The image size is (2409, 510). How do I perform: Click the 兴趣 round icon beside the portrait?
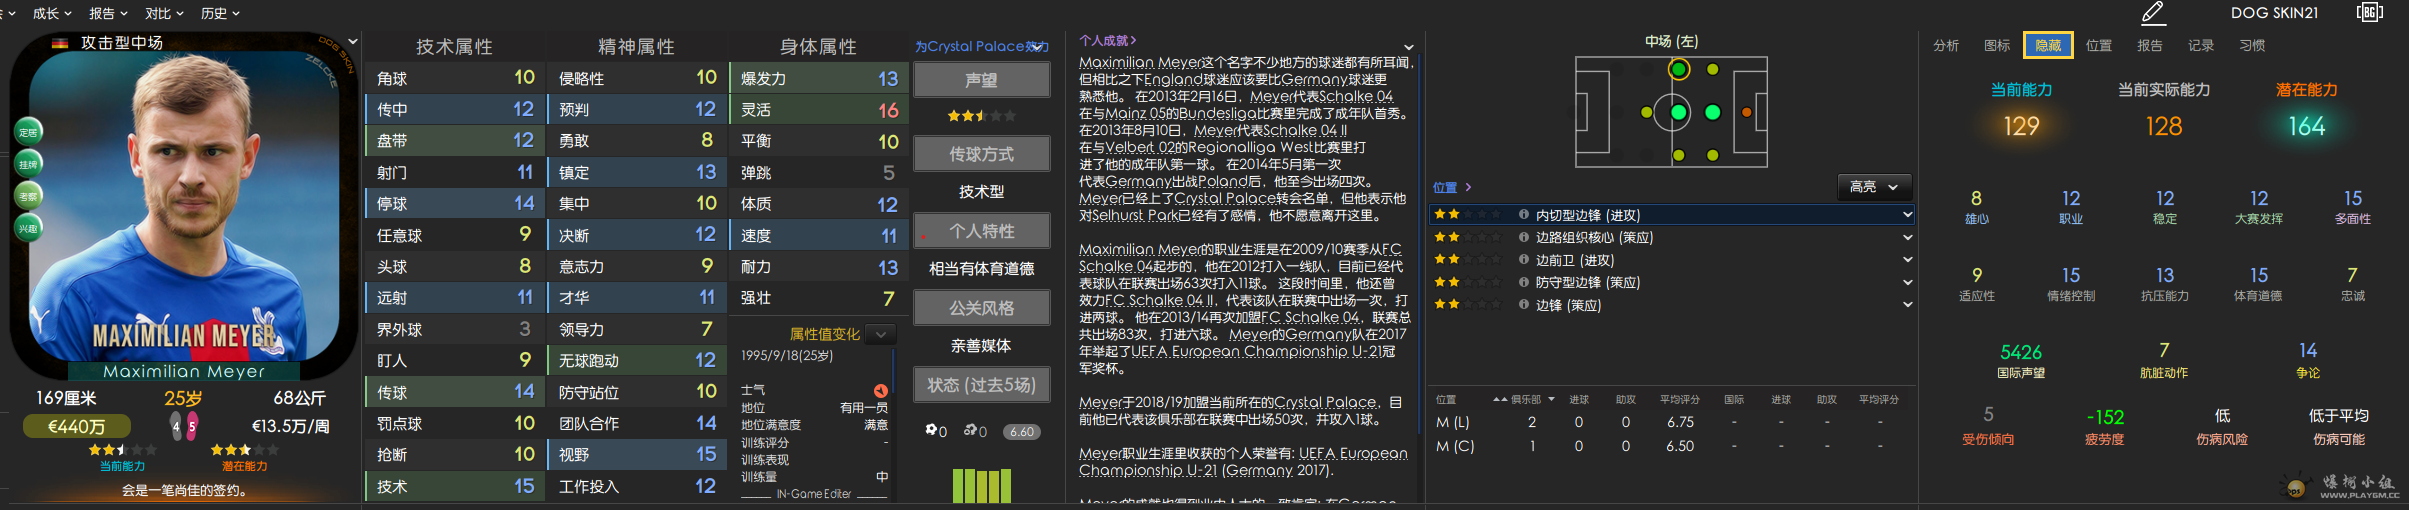point(29,228)
